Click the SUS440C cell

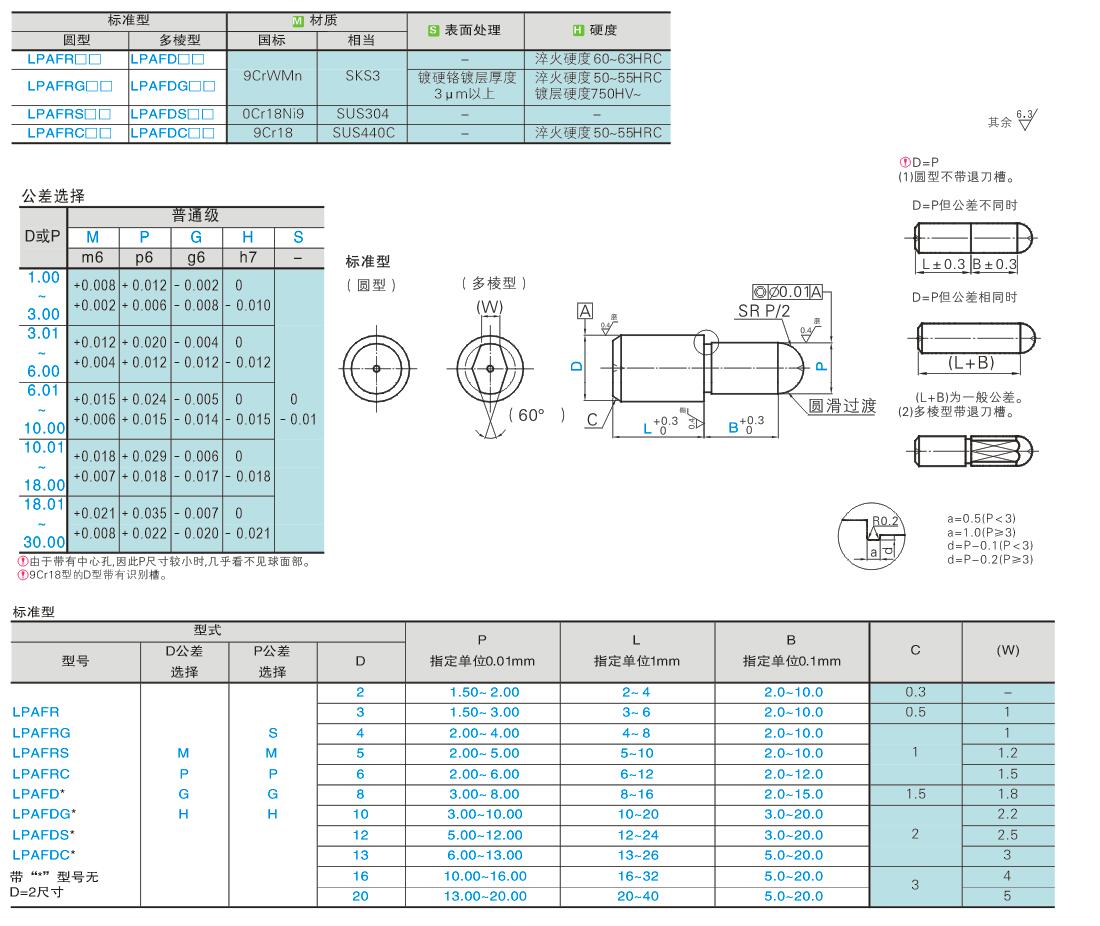363,133
